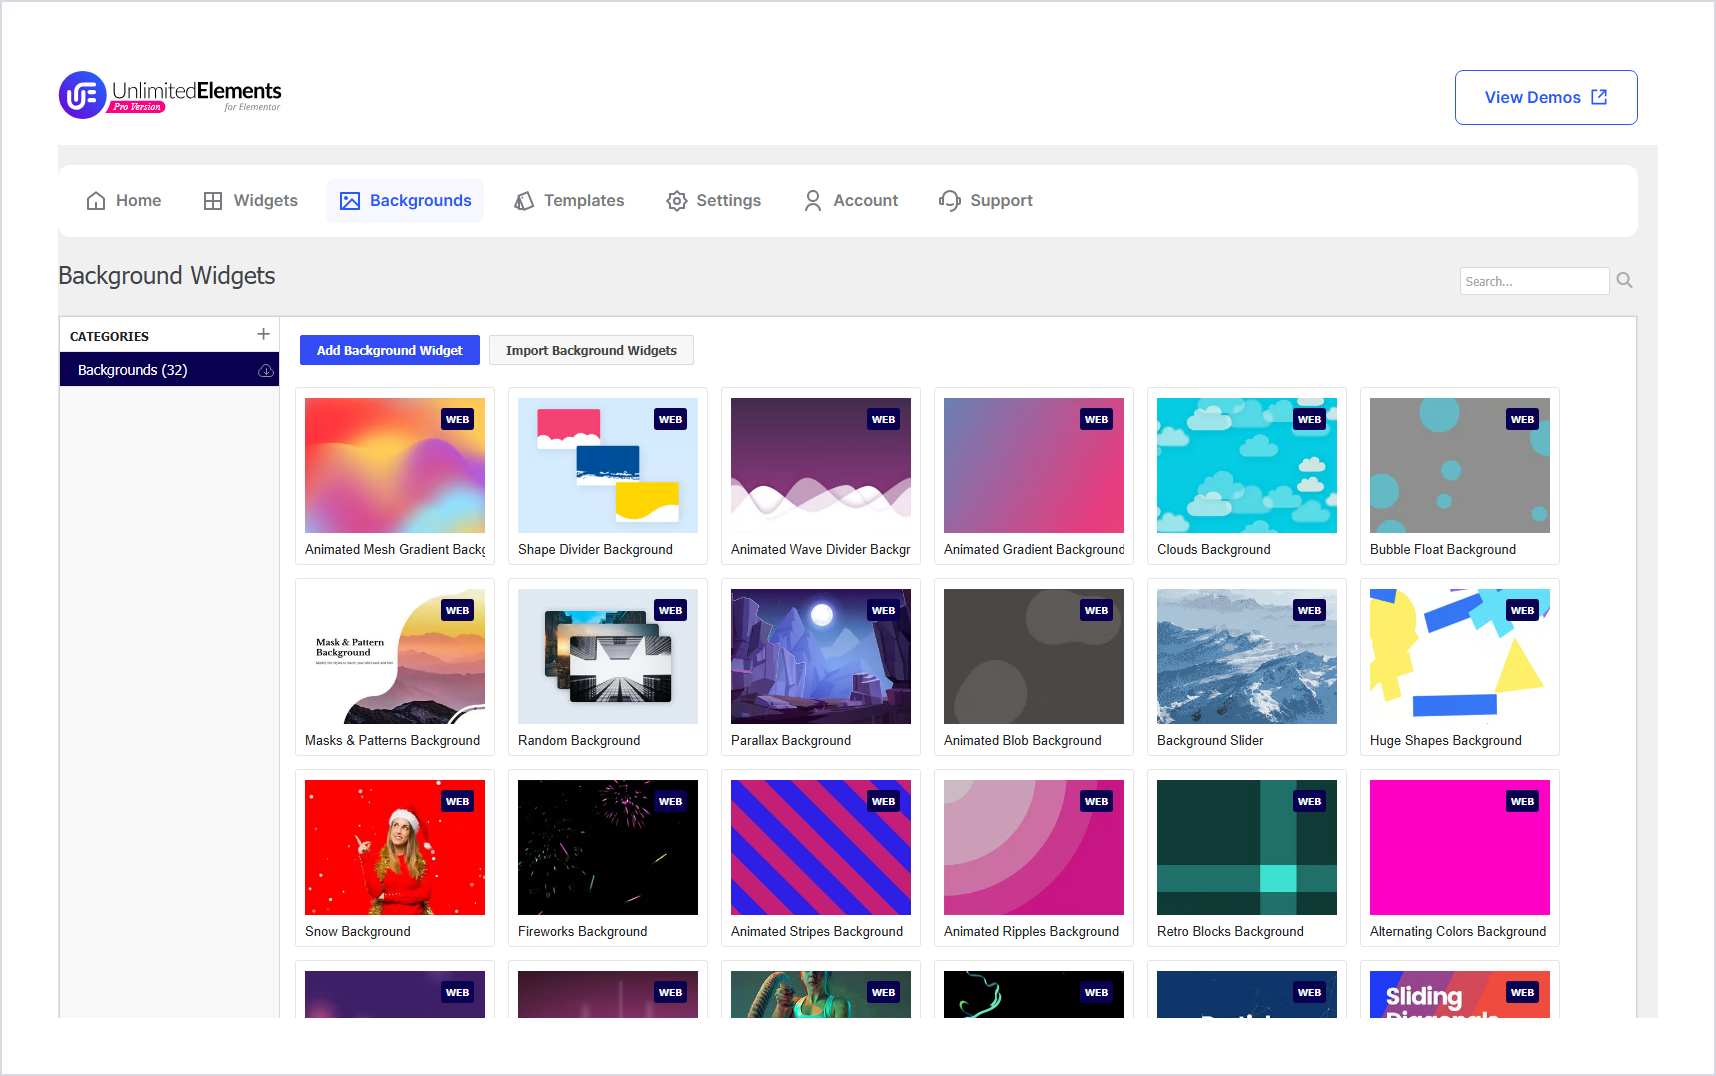Open the Home tab
Viewport: 1716px width, 1076px height.
(x=124, y=201)
